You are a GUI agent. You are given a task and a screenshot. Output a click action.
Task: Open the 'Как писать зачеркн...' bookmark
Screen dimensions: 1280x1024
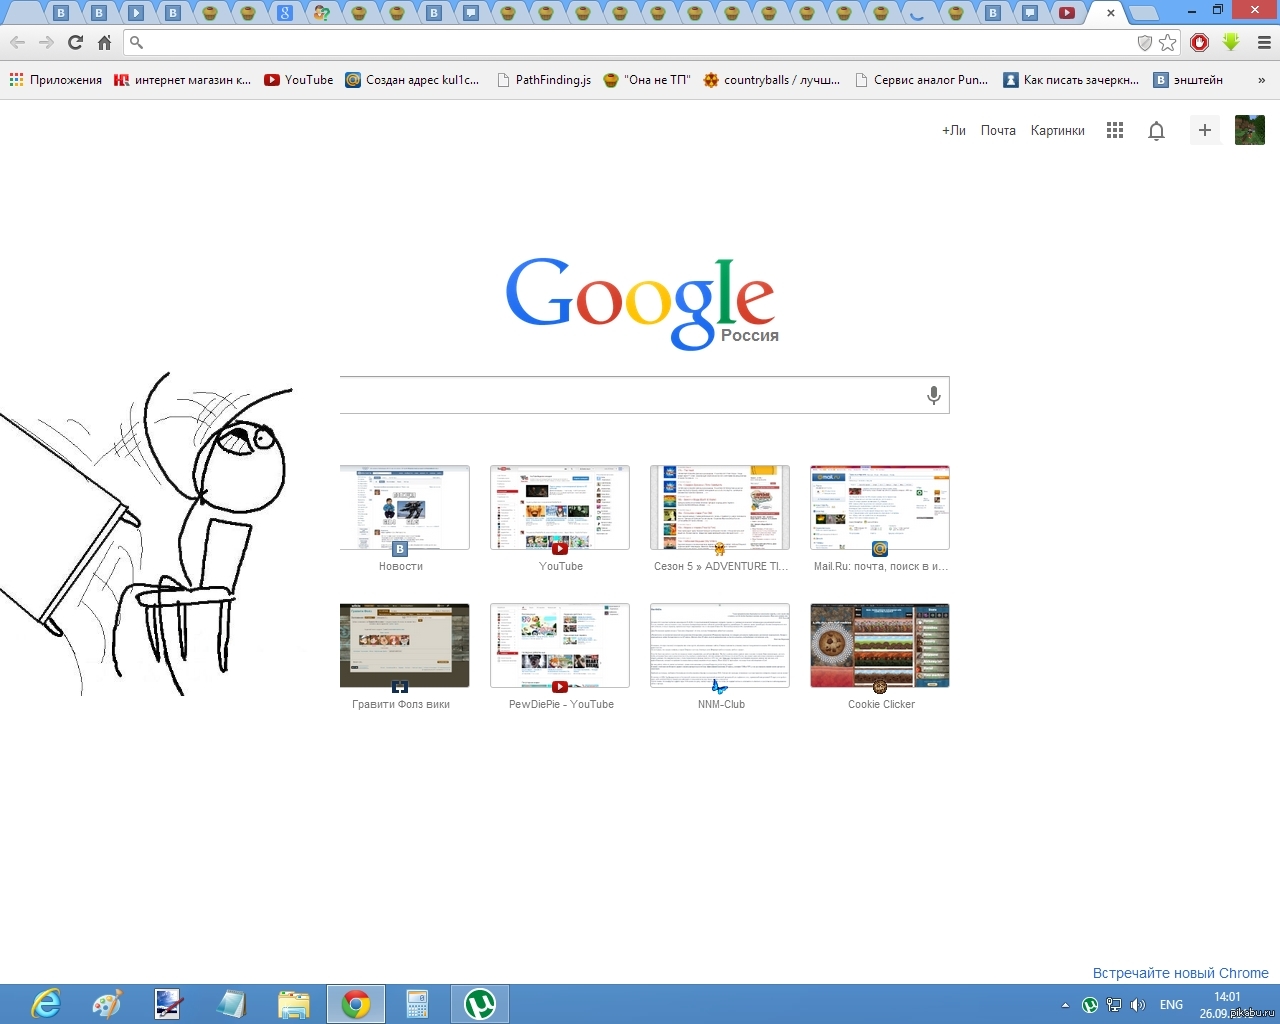pyautogui.click(x=1071, y=80)
